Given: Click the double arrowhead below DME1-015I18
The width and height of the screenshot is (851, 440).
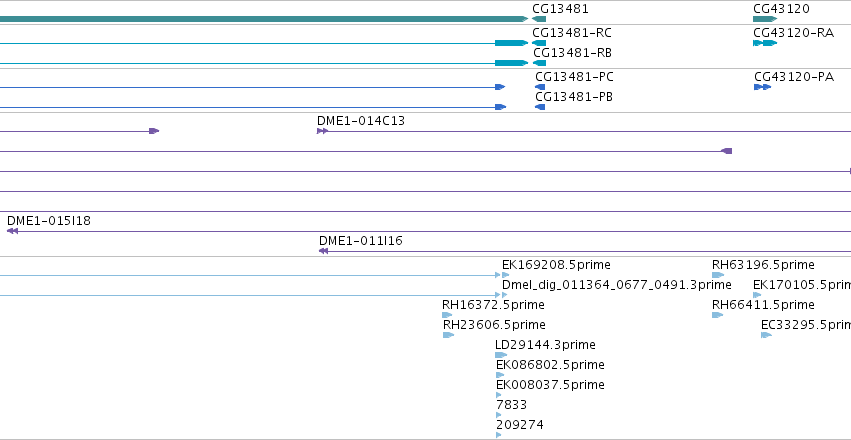Looking at the screenshot, I should tap(12, 231).
